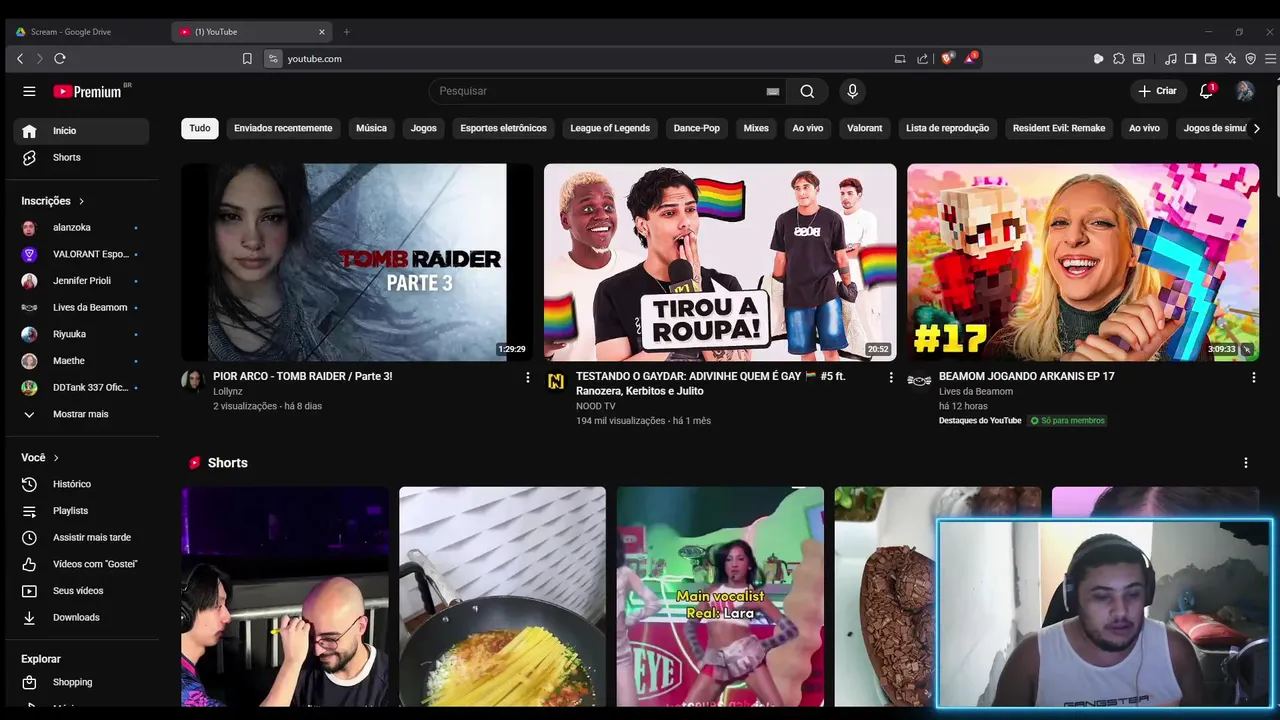Open Shopping under Explorar
This screenshot has height=720, width=1280.
81,682
